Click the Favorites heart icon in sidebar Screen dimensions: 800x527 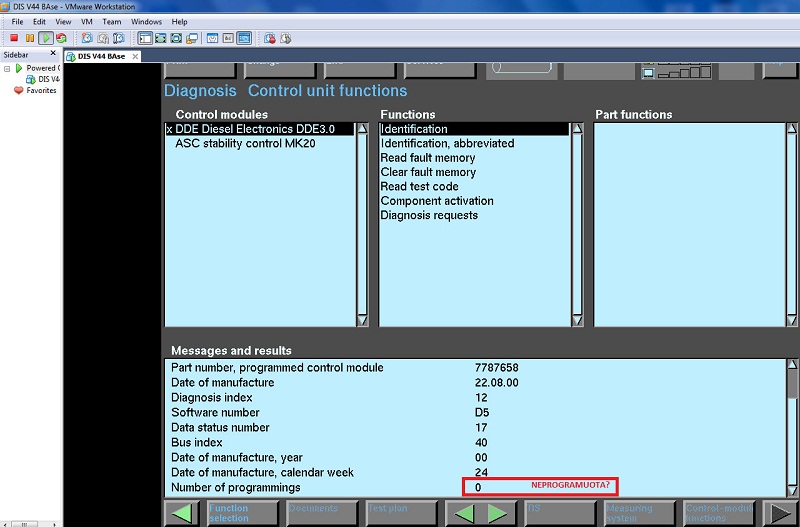coord(18,90)
